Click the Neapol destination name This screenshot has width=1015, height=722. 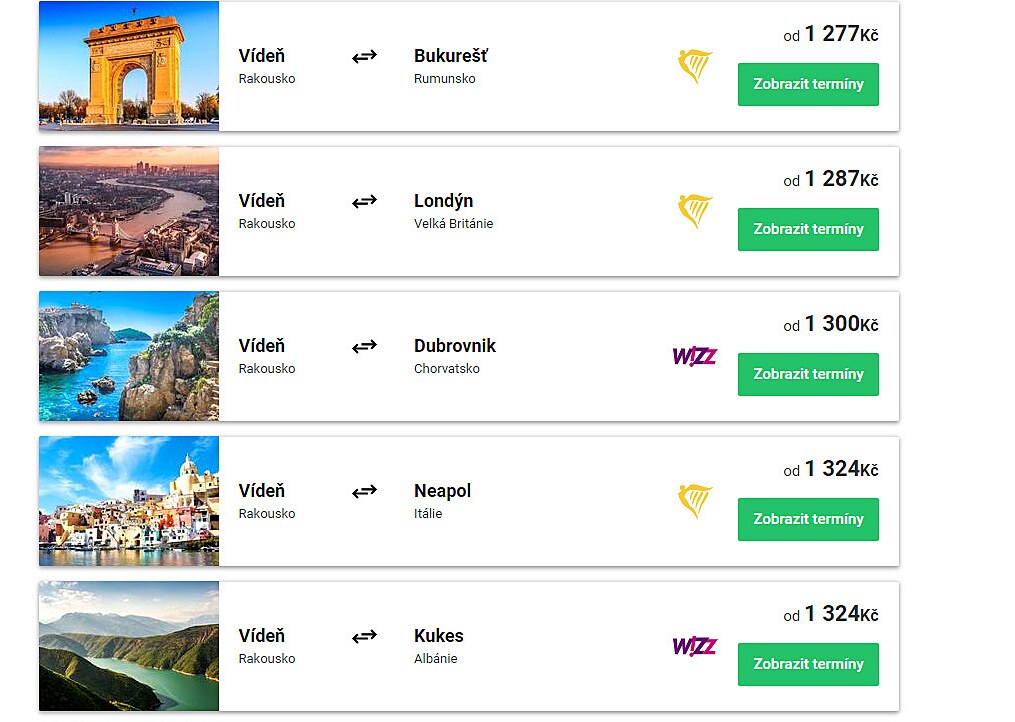[x=442, y=491]
